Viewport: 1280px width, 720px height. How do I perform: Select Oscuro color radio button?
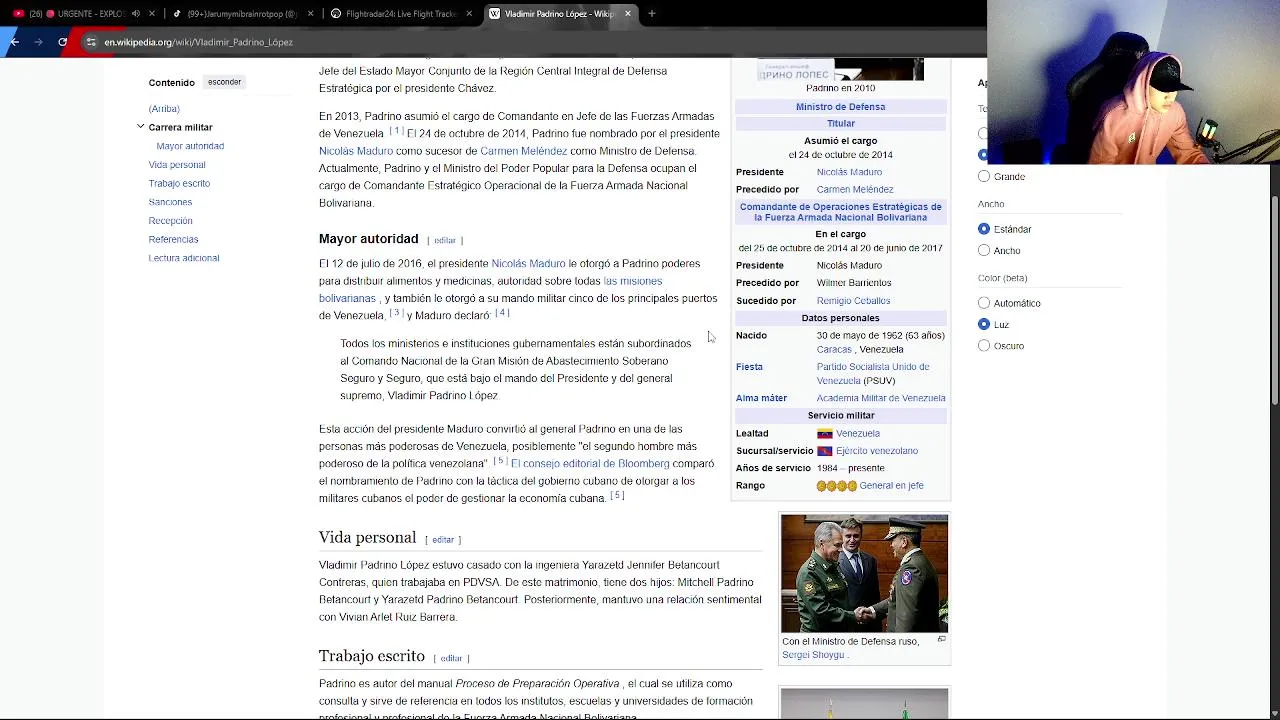pyautogui.click(x=984, y=345)
